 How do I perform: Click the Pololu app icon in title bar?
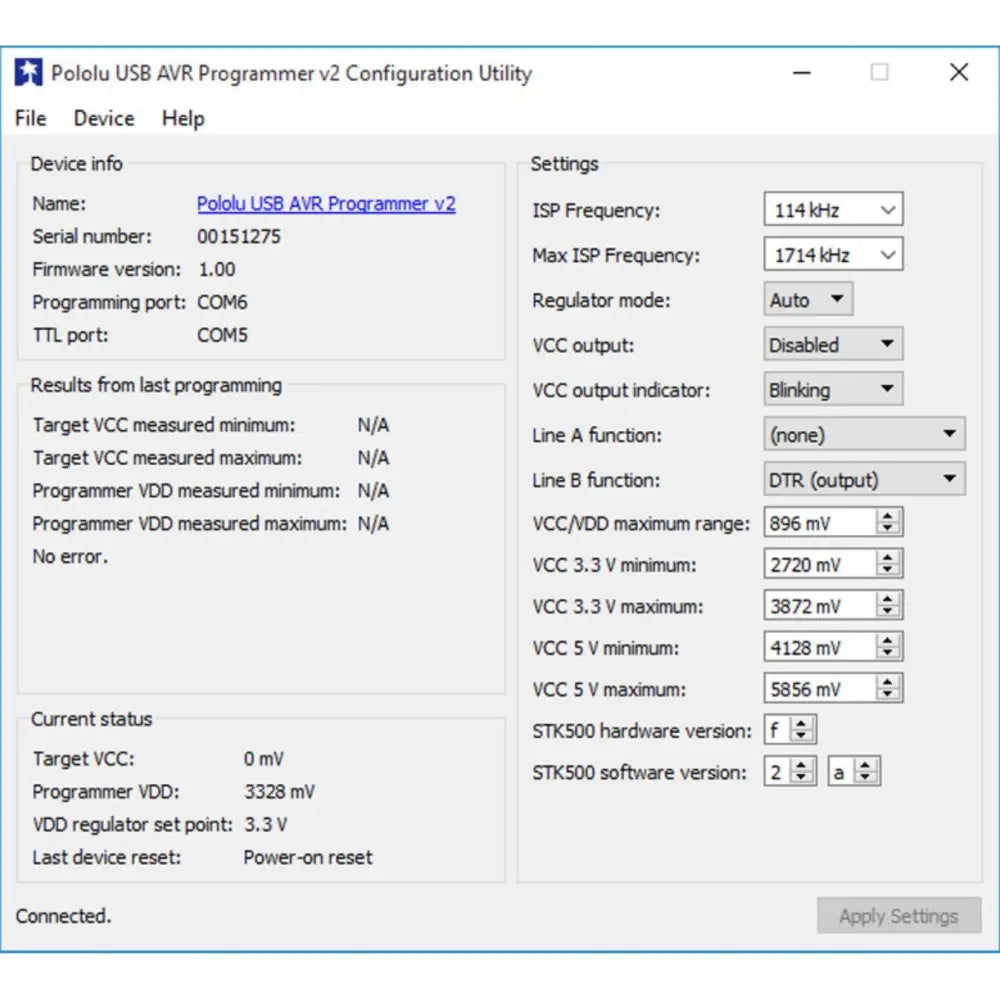coord(29,73)
